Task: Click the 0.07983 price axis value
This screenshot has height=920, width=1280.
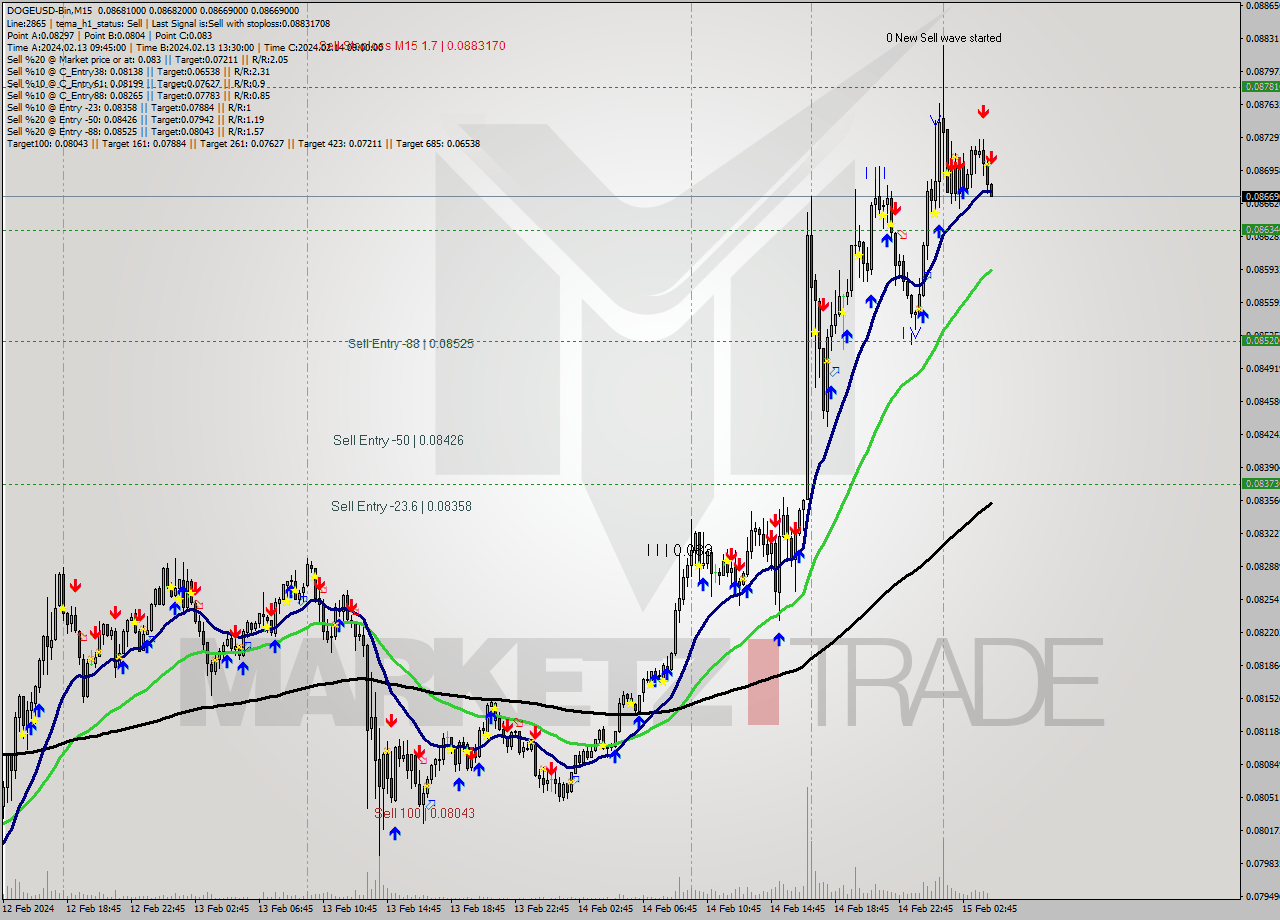Action: (x=1262, y=863)
